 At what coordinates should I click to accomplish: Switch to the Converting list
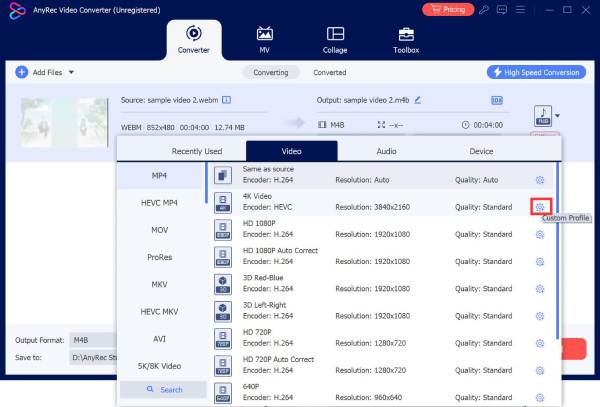(271, 72)
